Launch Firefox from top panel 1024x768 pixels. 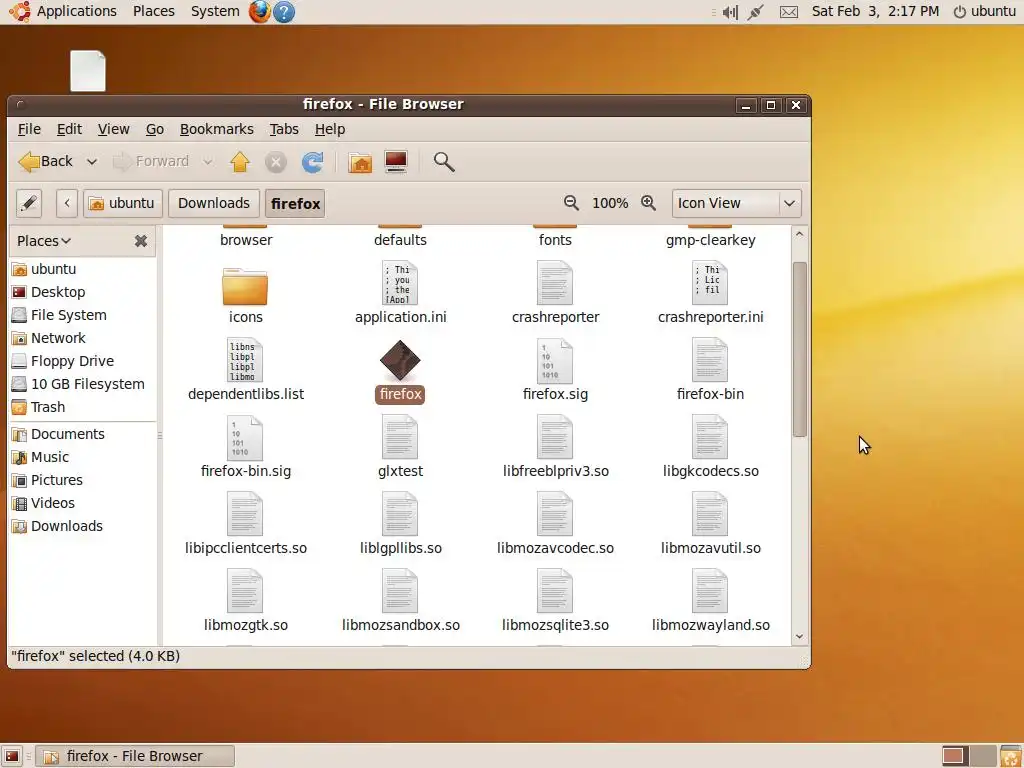259,11
